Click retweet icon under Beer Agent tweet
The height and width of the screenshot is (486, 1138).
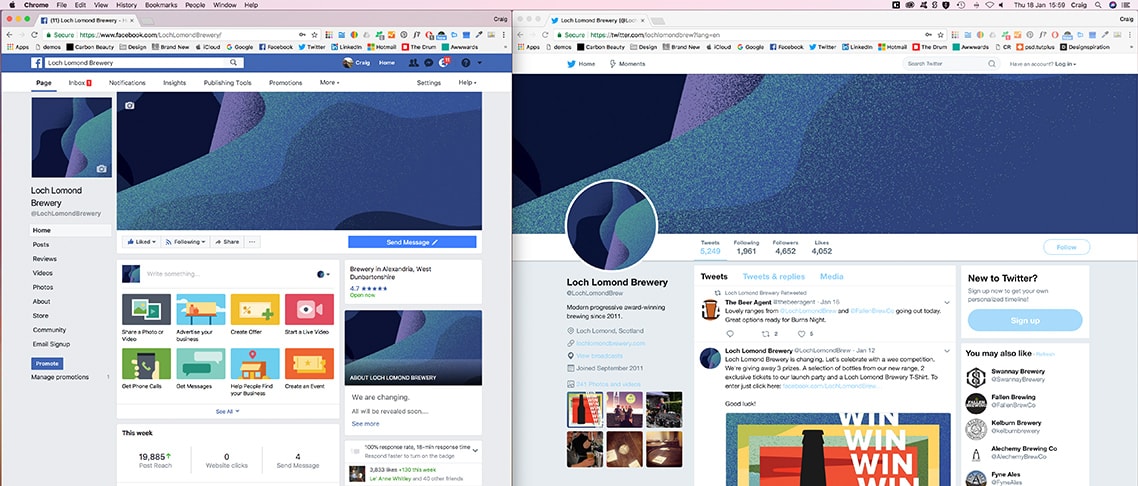(765, 334)
